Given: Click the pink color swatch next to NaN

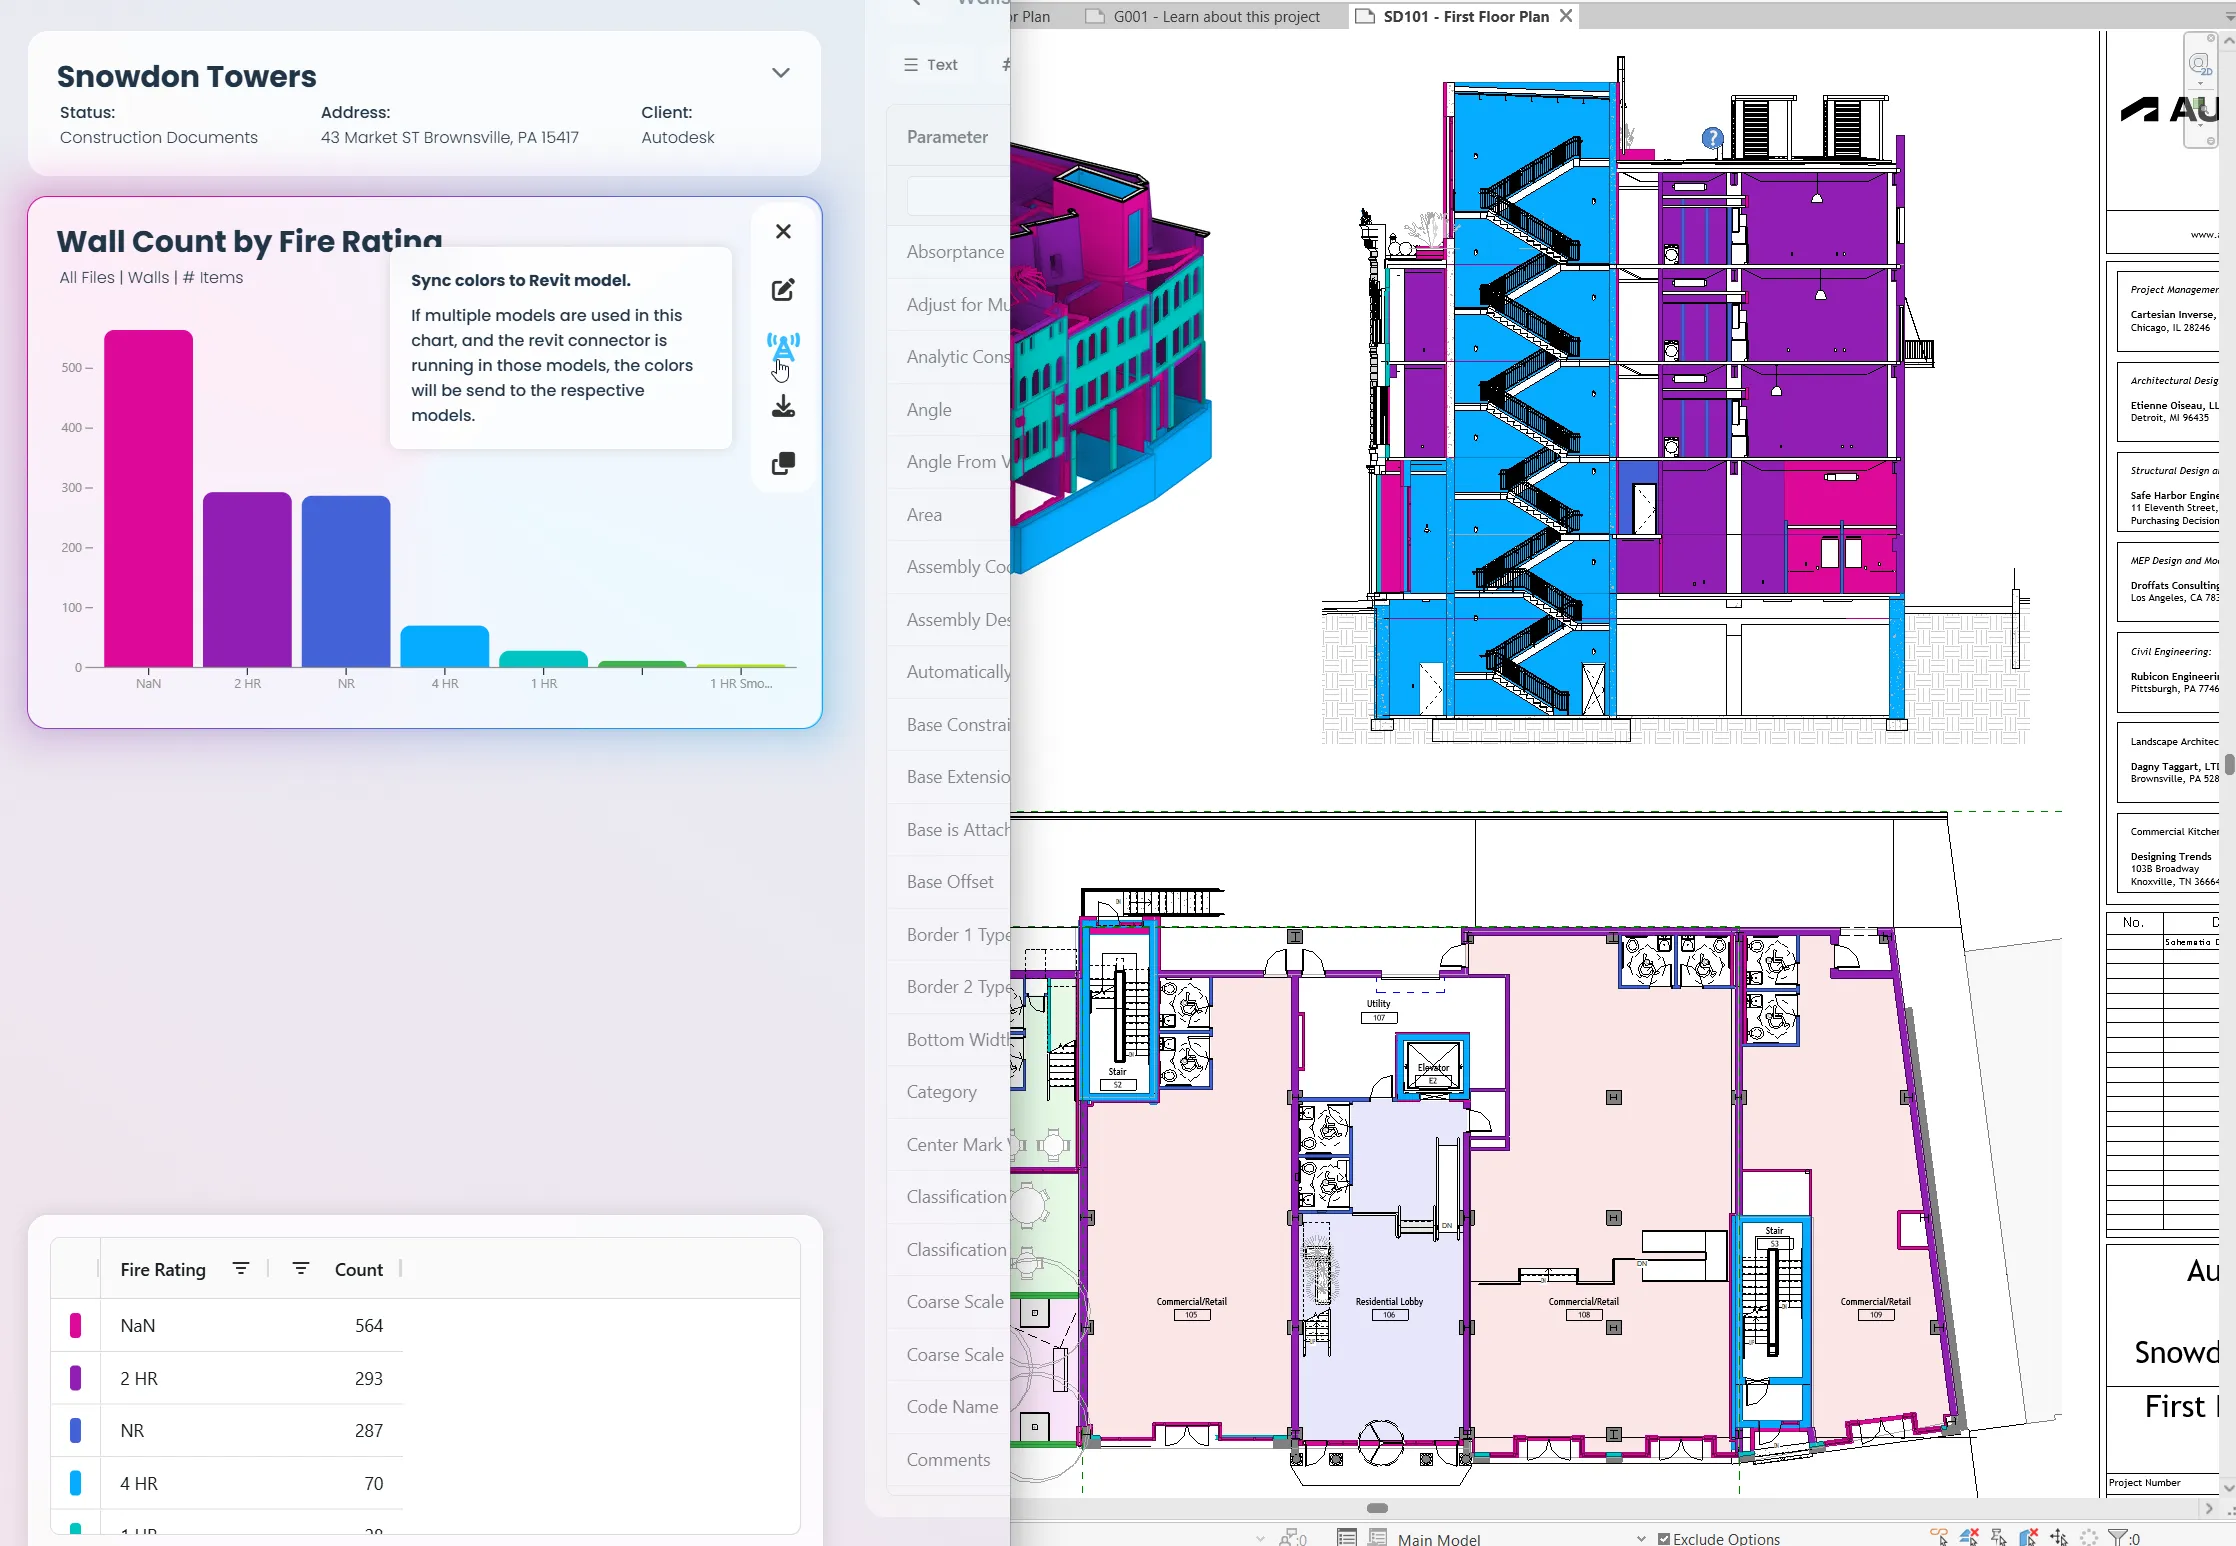Looking at the screenshot, I should point(75,1325).
